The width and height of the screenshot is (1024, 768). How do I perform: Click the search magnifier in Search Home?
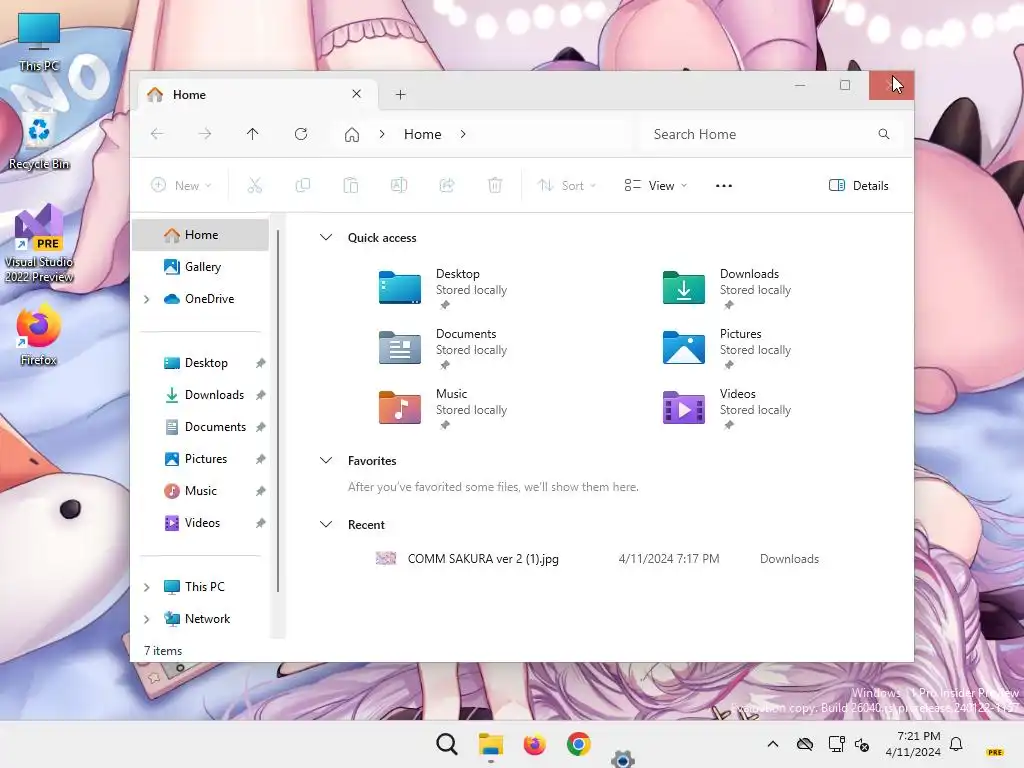click(x=884, y=134)
